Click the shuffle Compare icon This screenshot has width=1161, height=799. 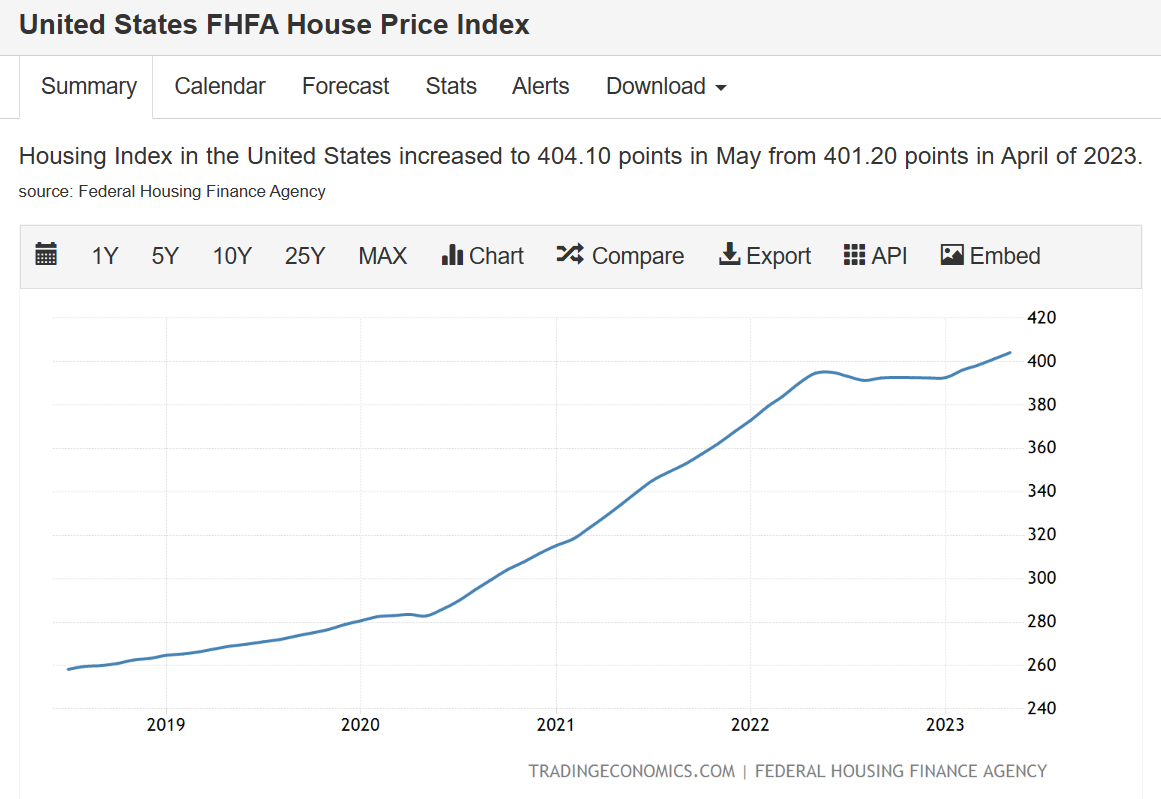point(569,255)
